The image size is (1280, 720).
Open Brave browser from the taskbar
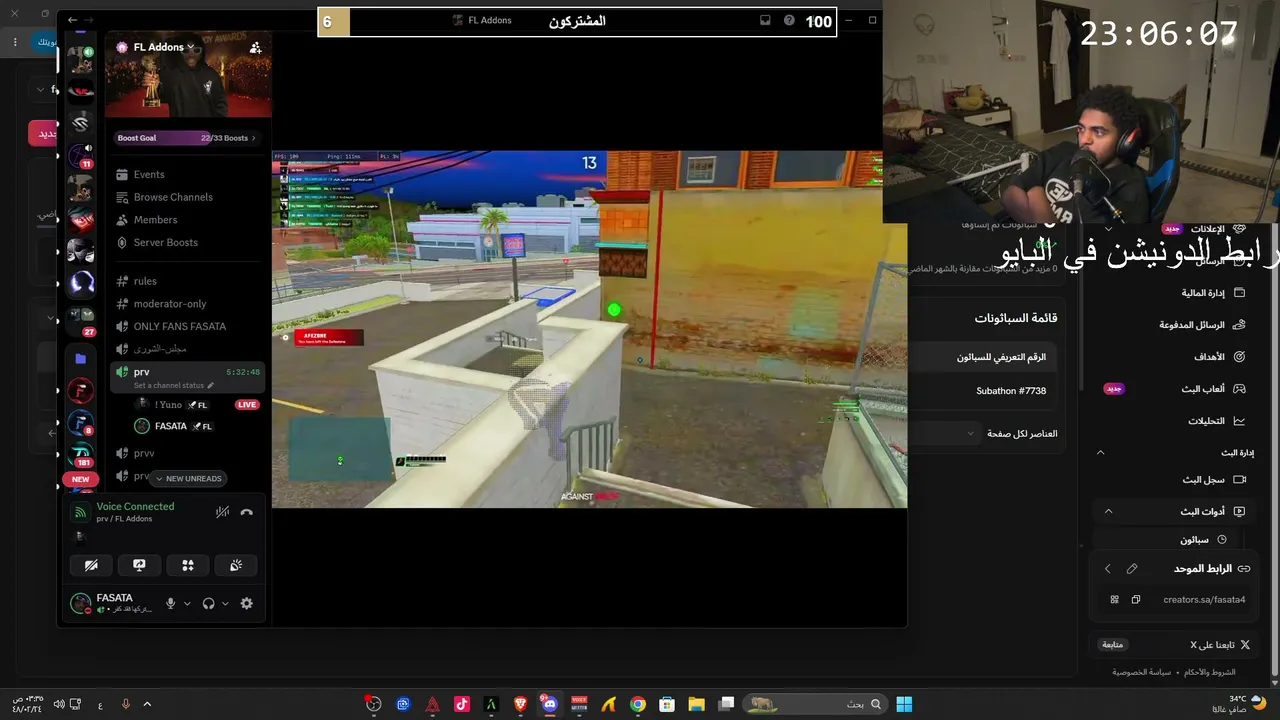pyautogui.click(x=520, y=704)
